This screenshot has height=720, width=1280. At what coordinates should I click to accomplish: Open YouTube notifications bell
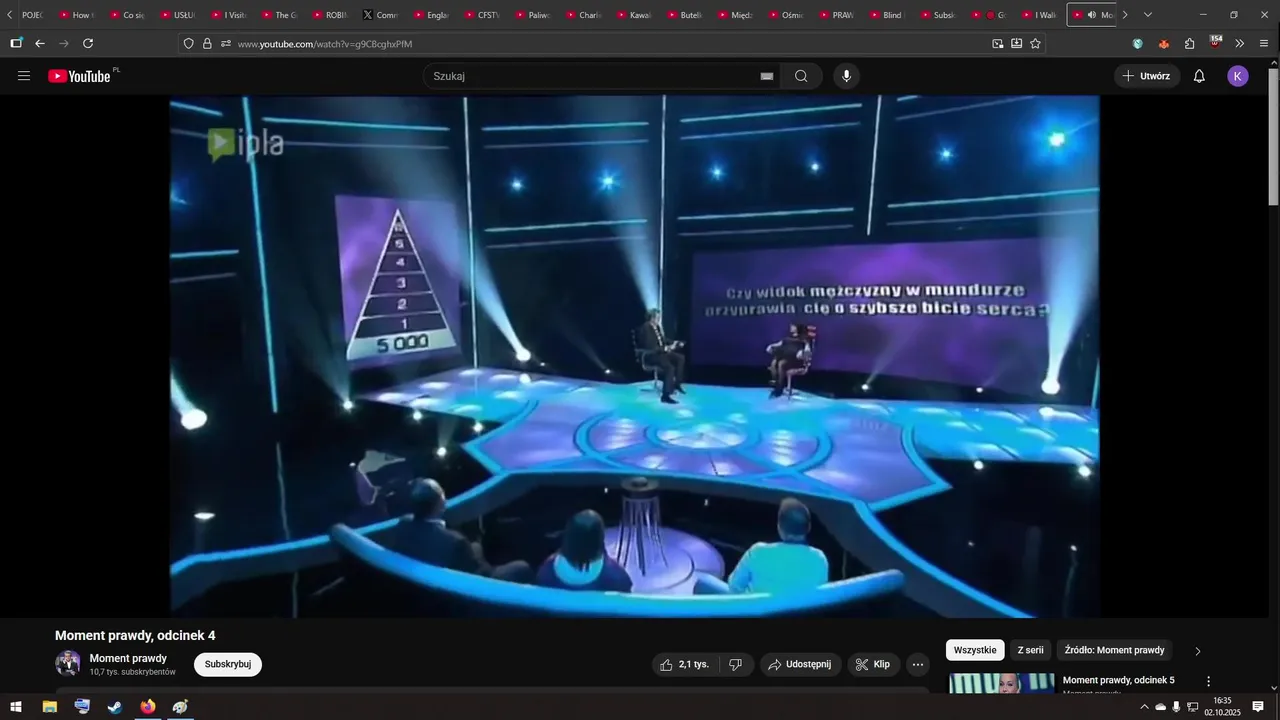(x=1199, y=76)
